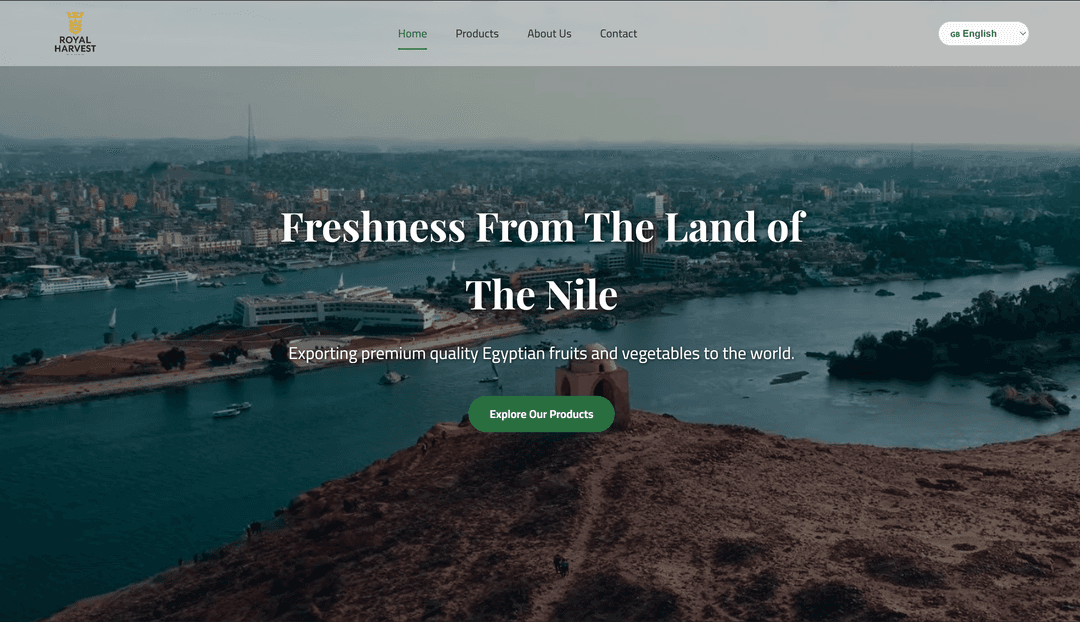
Task: Open the English language dropdown
Action: [x=983, y=34]
